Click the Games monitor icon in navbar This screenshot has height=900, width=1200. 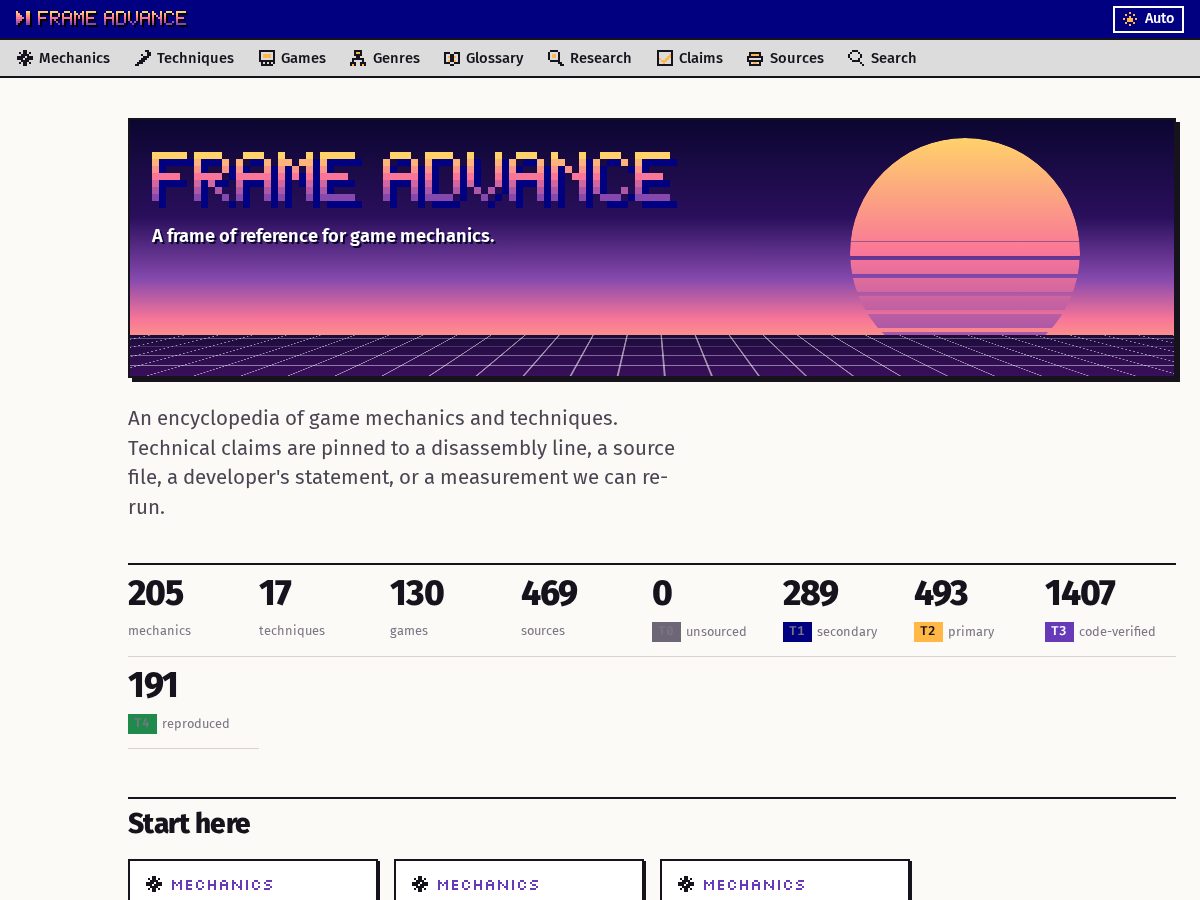pos(267,58)
